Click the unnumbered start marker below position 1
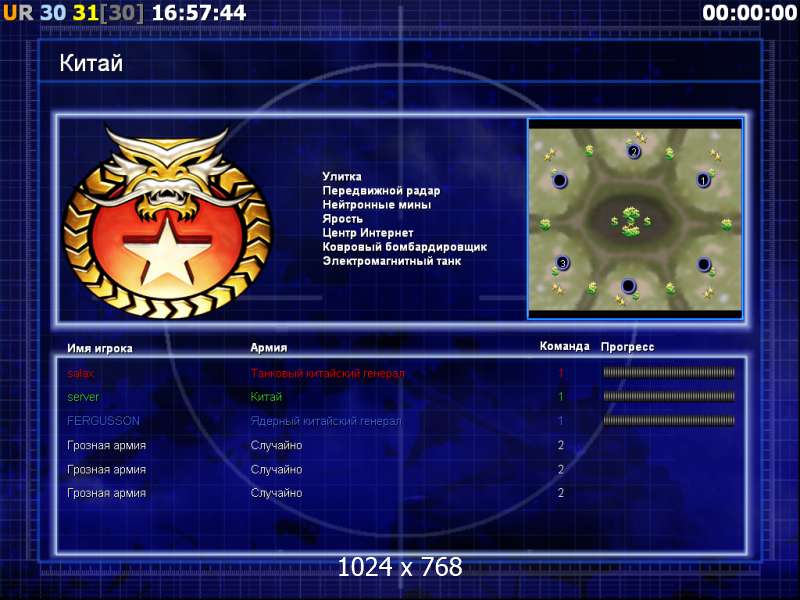 [x=704, y=264]
